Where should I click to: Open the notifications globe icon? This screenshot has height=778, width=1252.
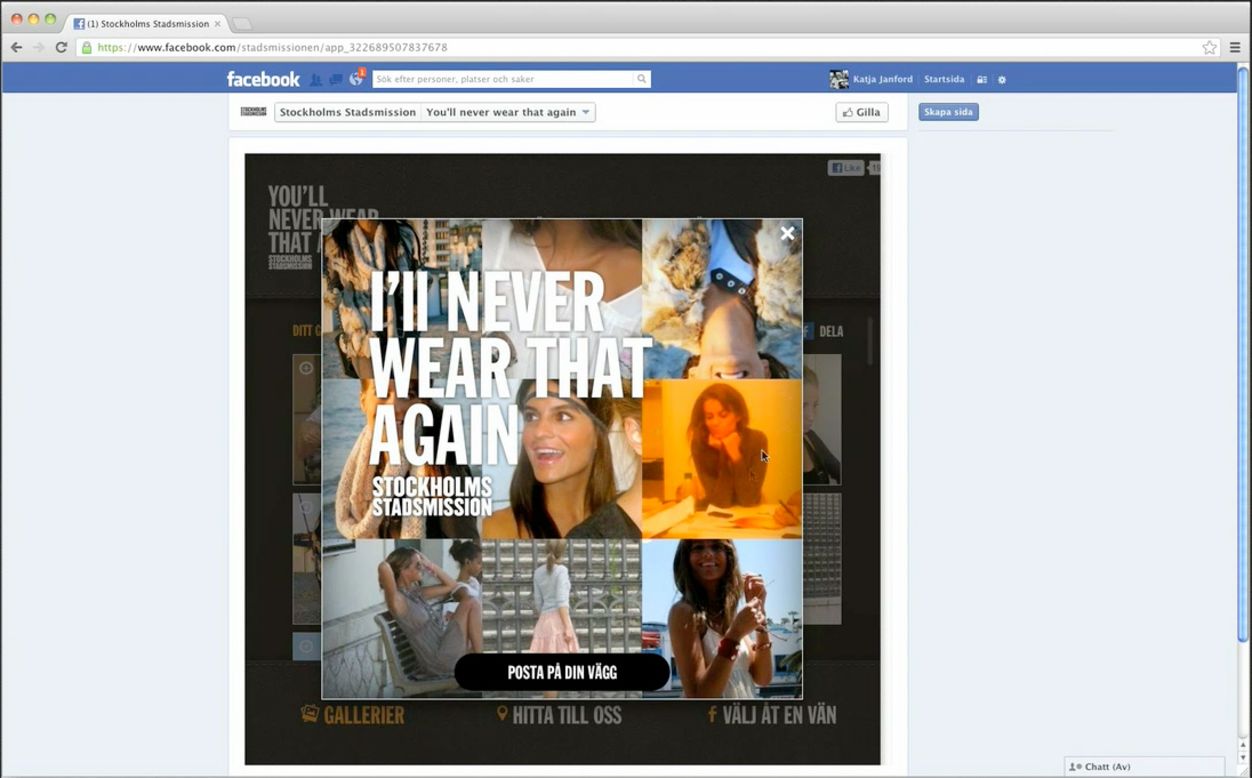[356, 79]
